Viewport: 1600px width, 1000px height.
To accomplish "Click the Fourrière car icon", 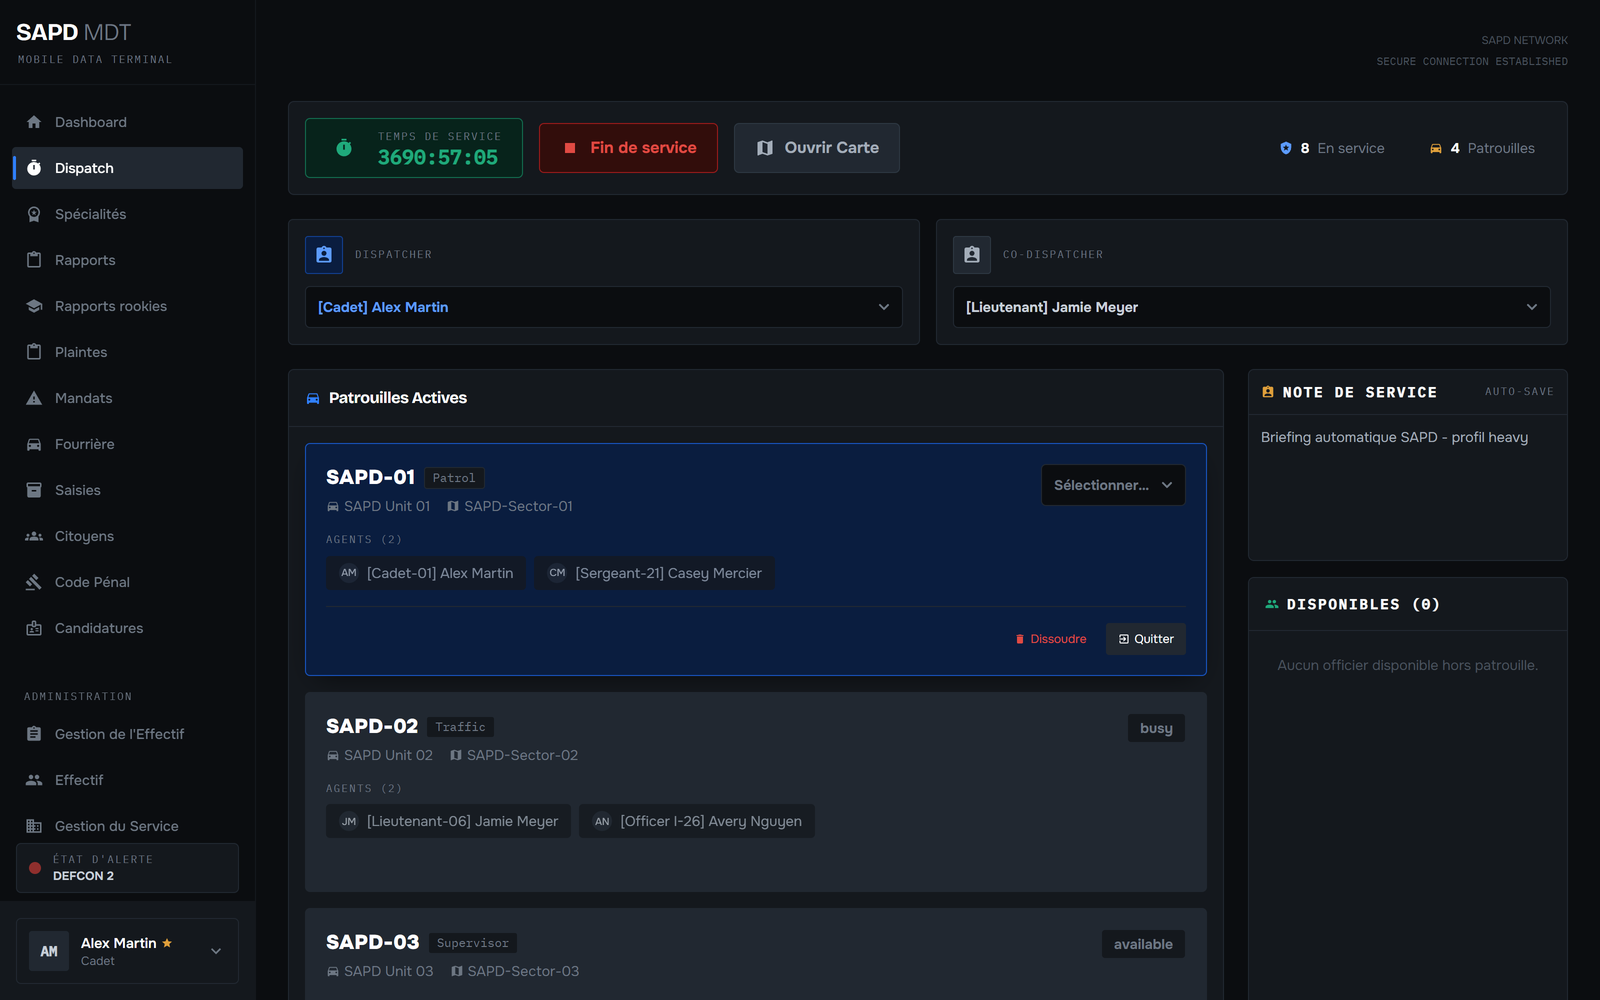I will tap(34, 444).
